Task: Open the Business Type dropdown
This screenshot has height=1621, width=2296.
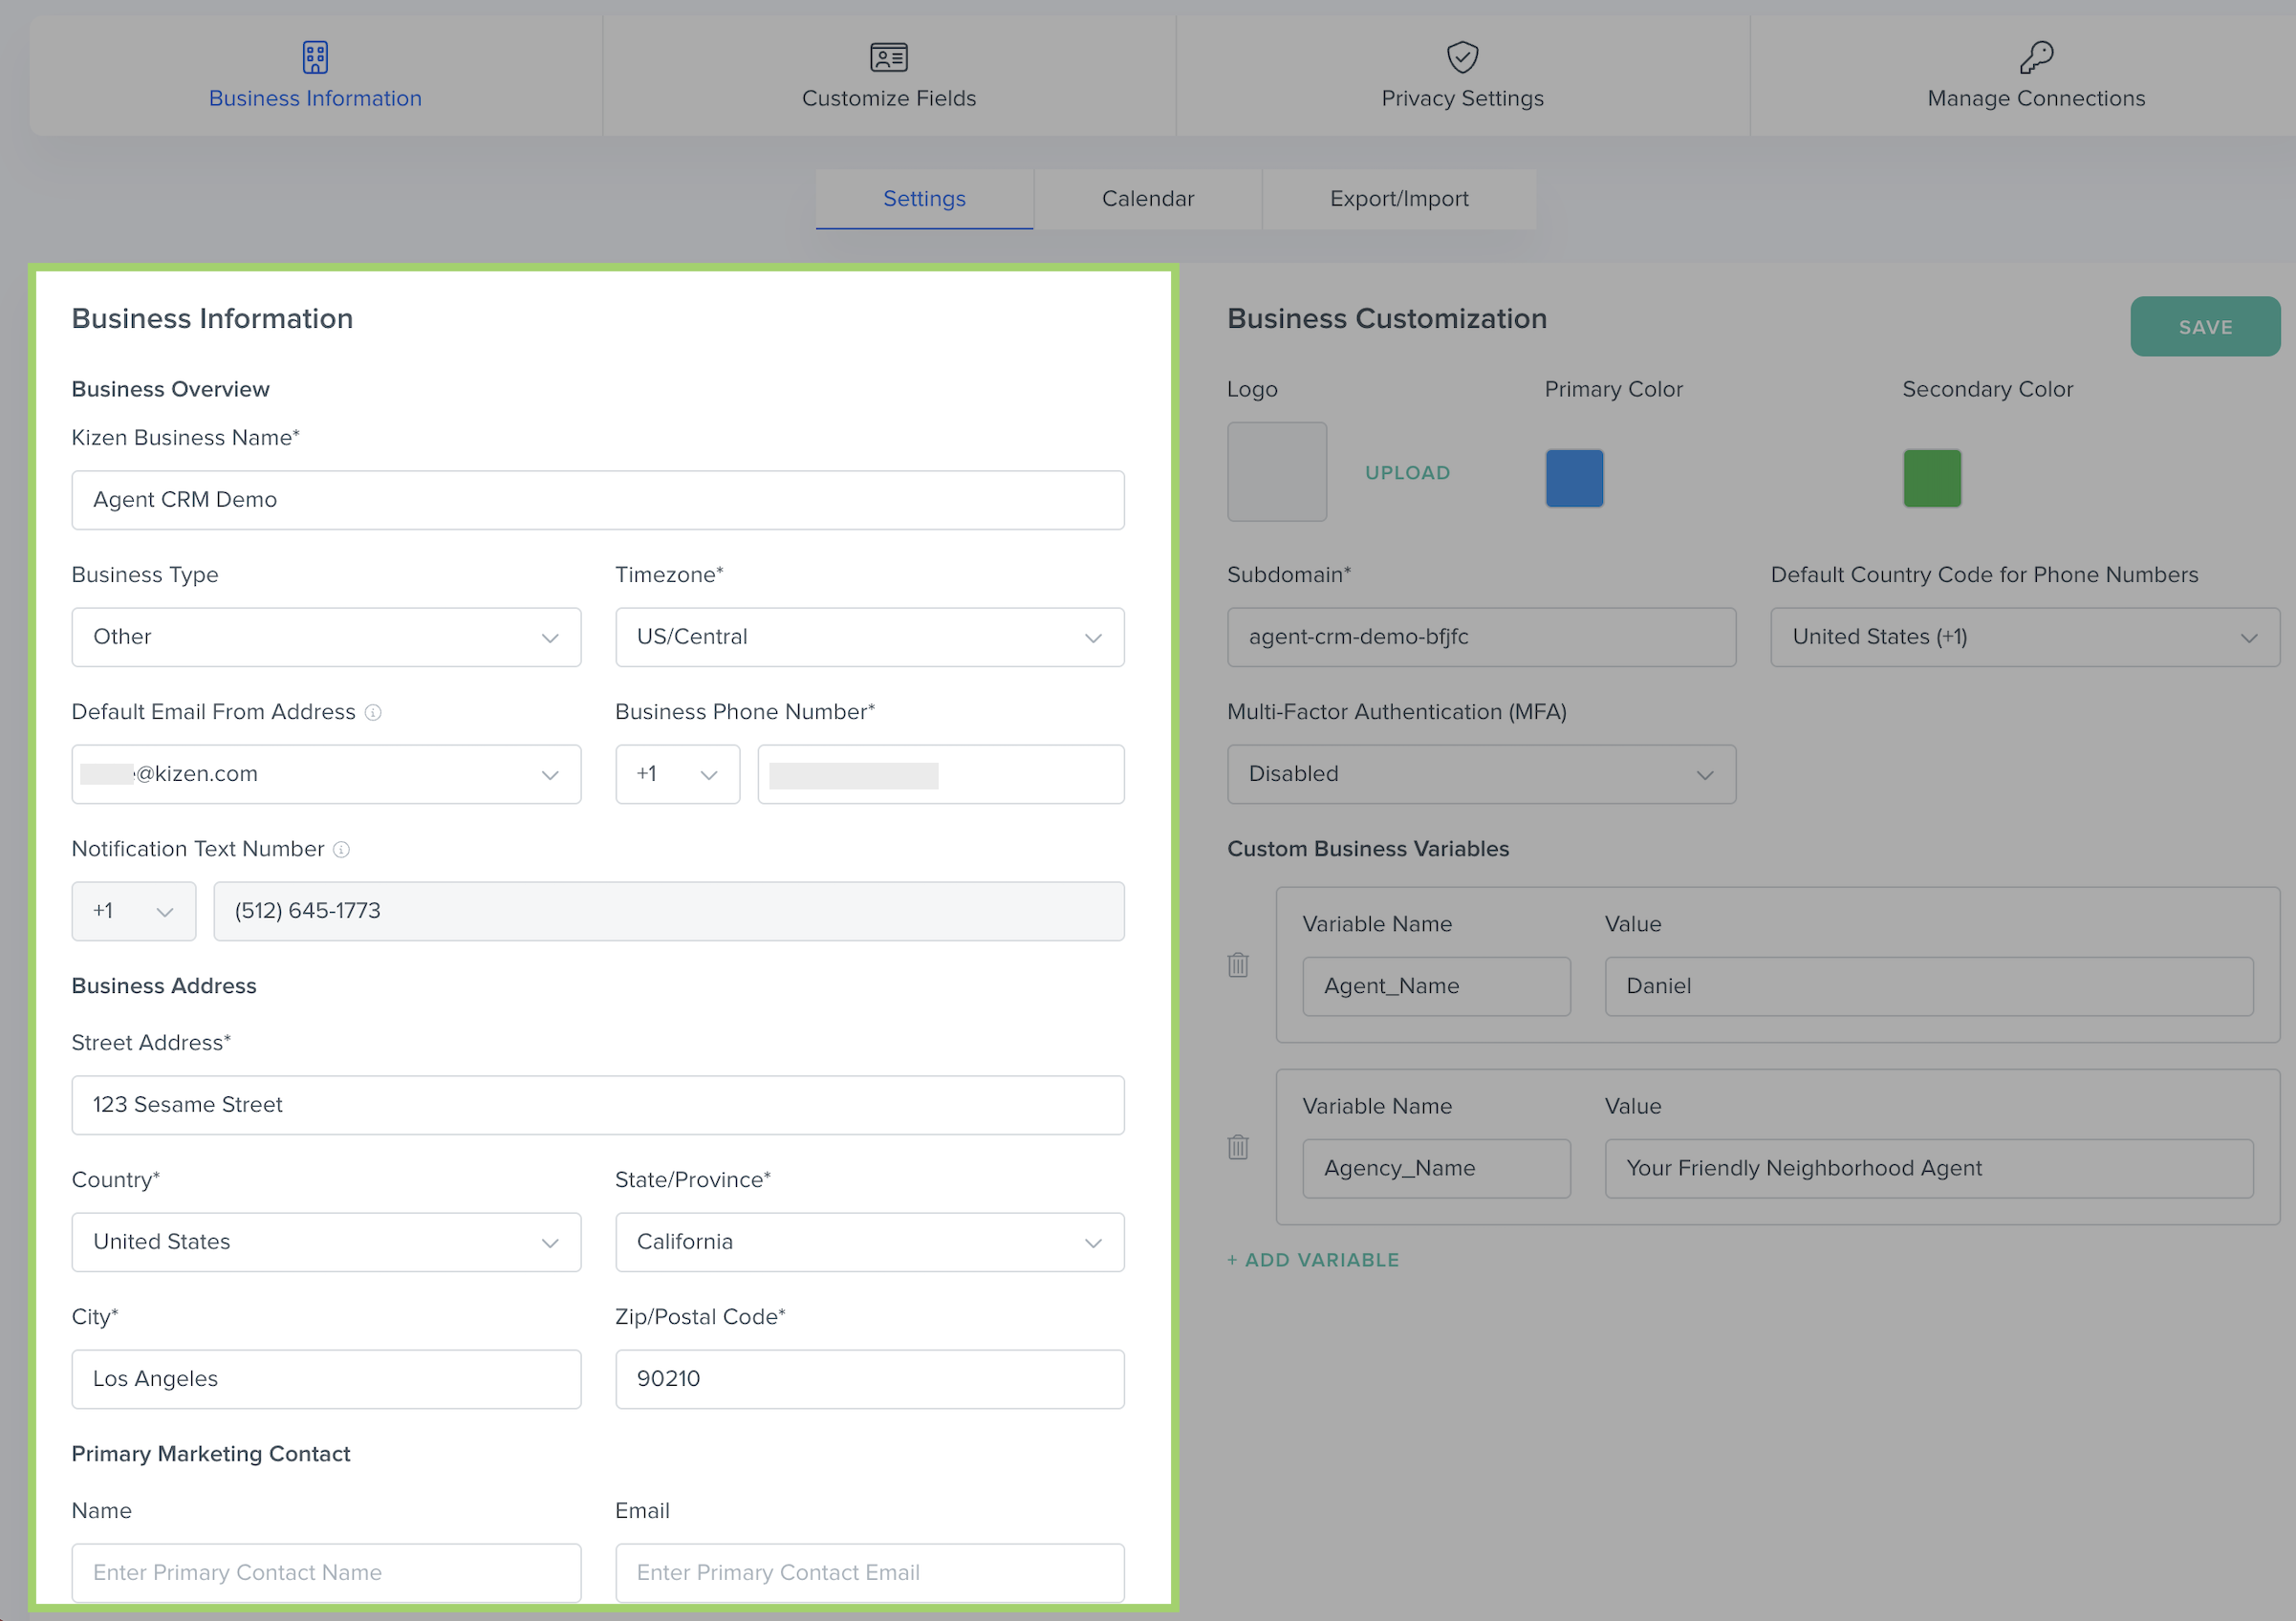Action: [326, 637]
